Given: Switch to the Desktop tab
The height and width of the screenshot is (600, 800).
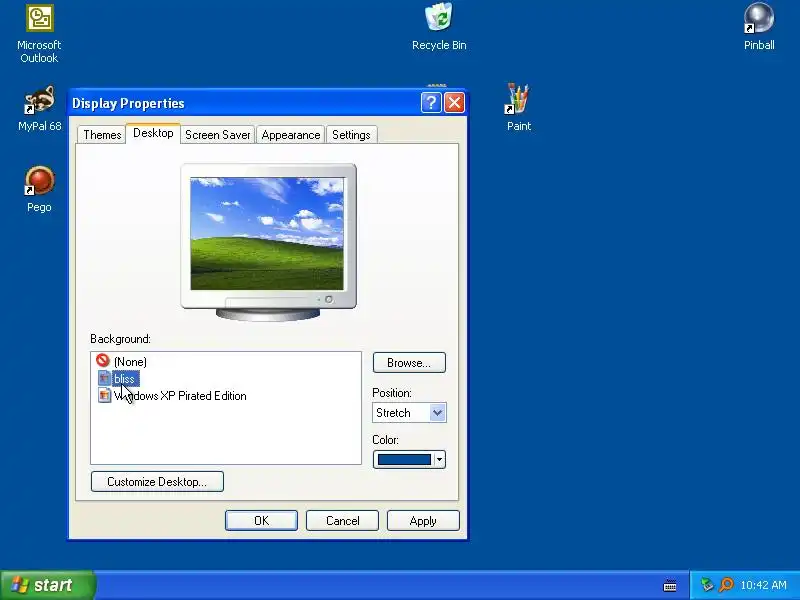Looking at the screenshot, I should click(153, 133).
